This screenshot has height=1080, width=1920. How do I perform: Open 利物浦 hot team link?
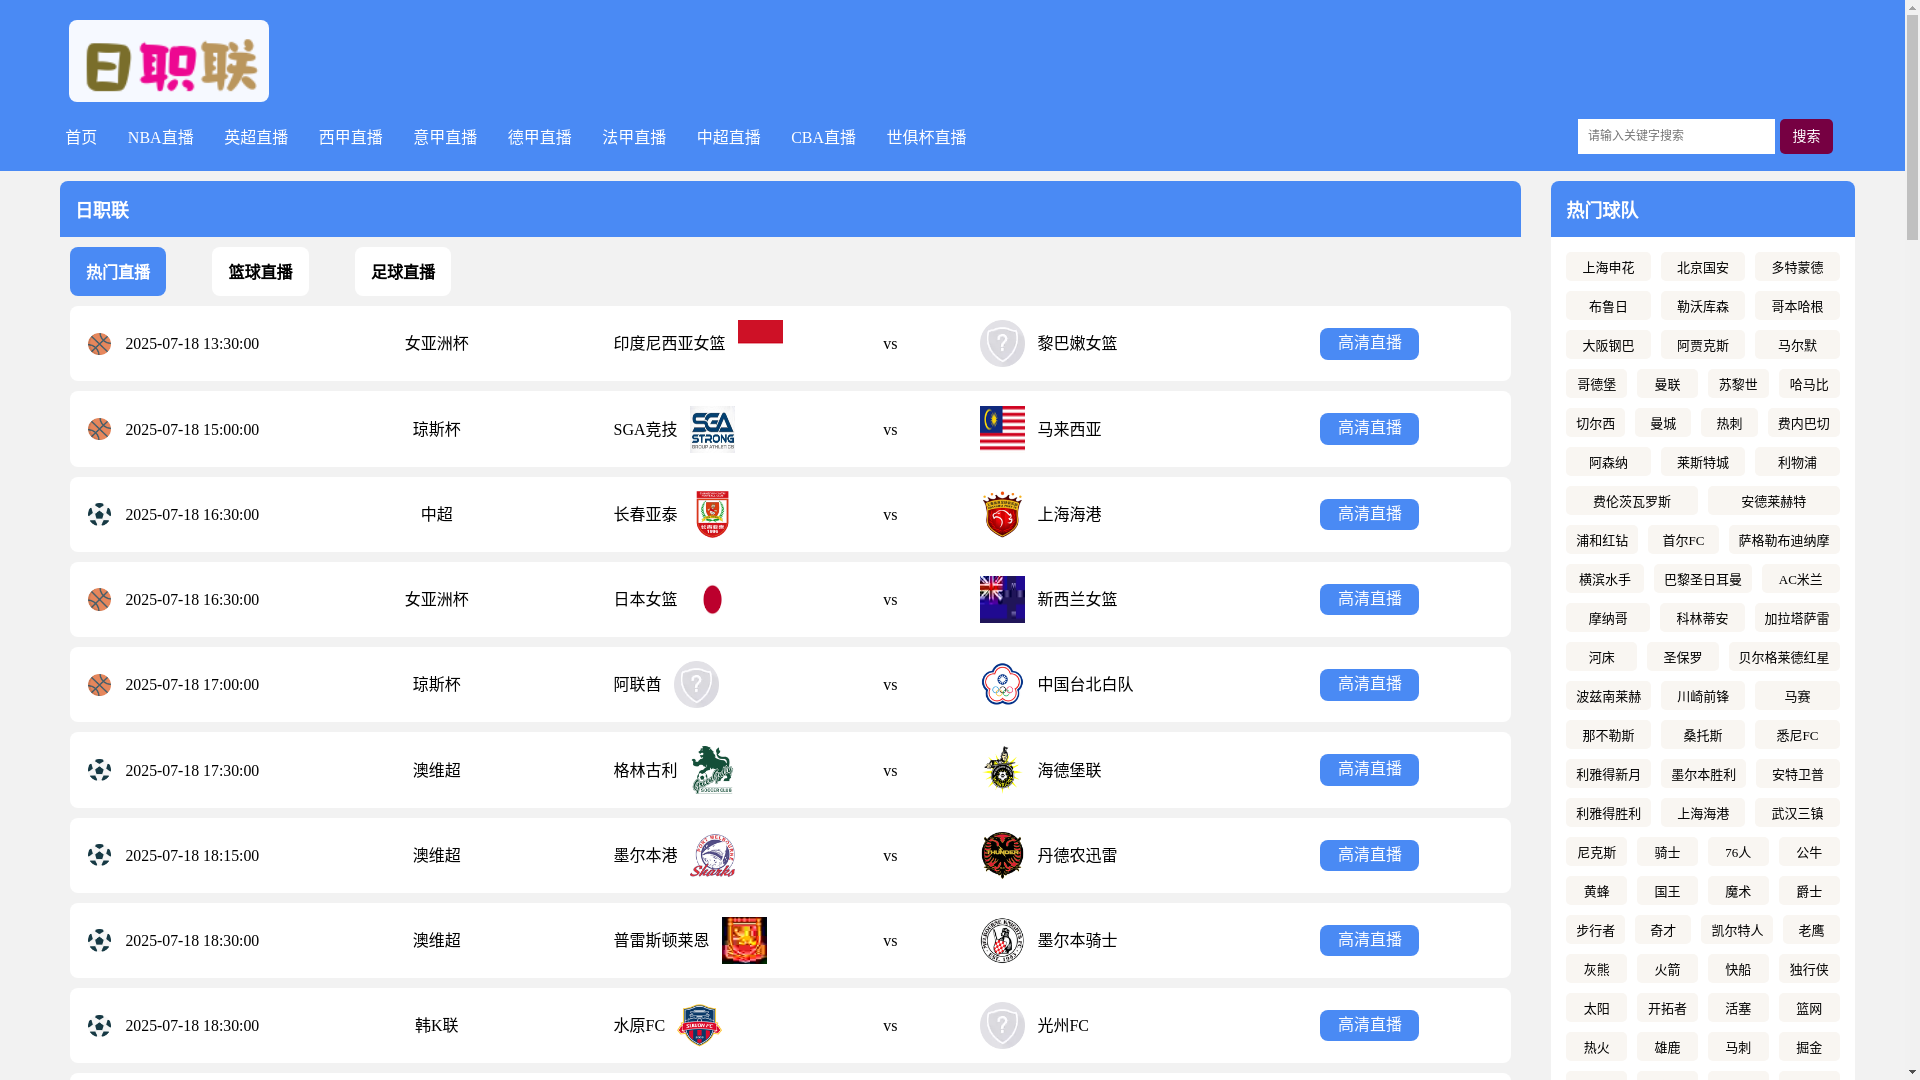[x=1797, y=462]
